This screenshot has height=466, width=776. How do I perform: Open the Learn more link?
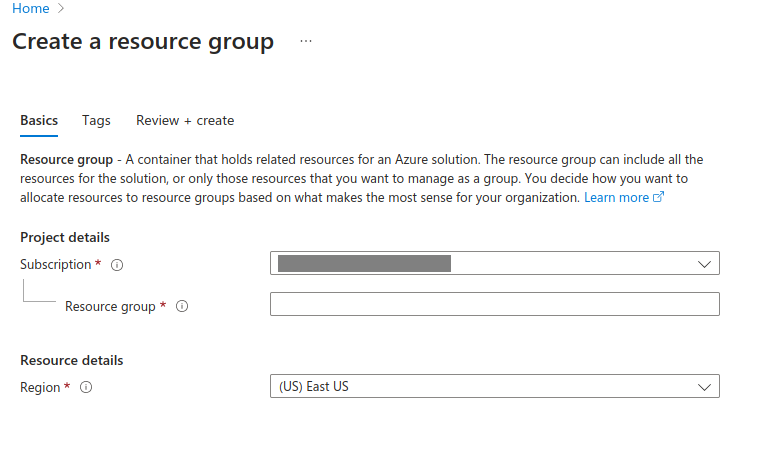point(616,197)
